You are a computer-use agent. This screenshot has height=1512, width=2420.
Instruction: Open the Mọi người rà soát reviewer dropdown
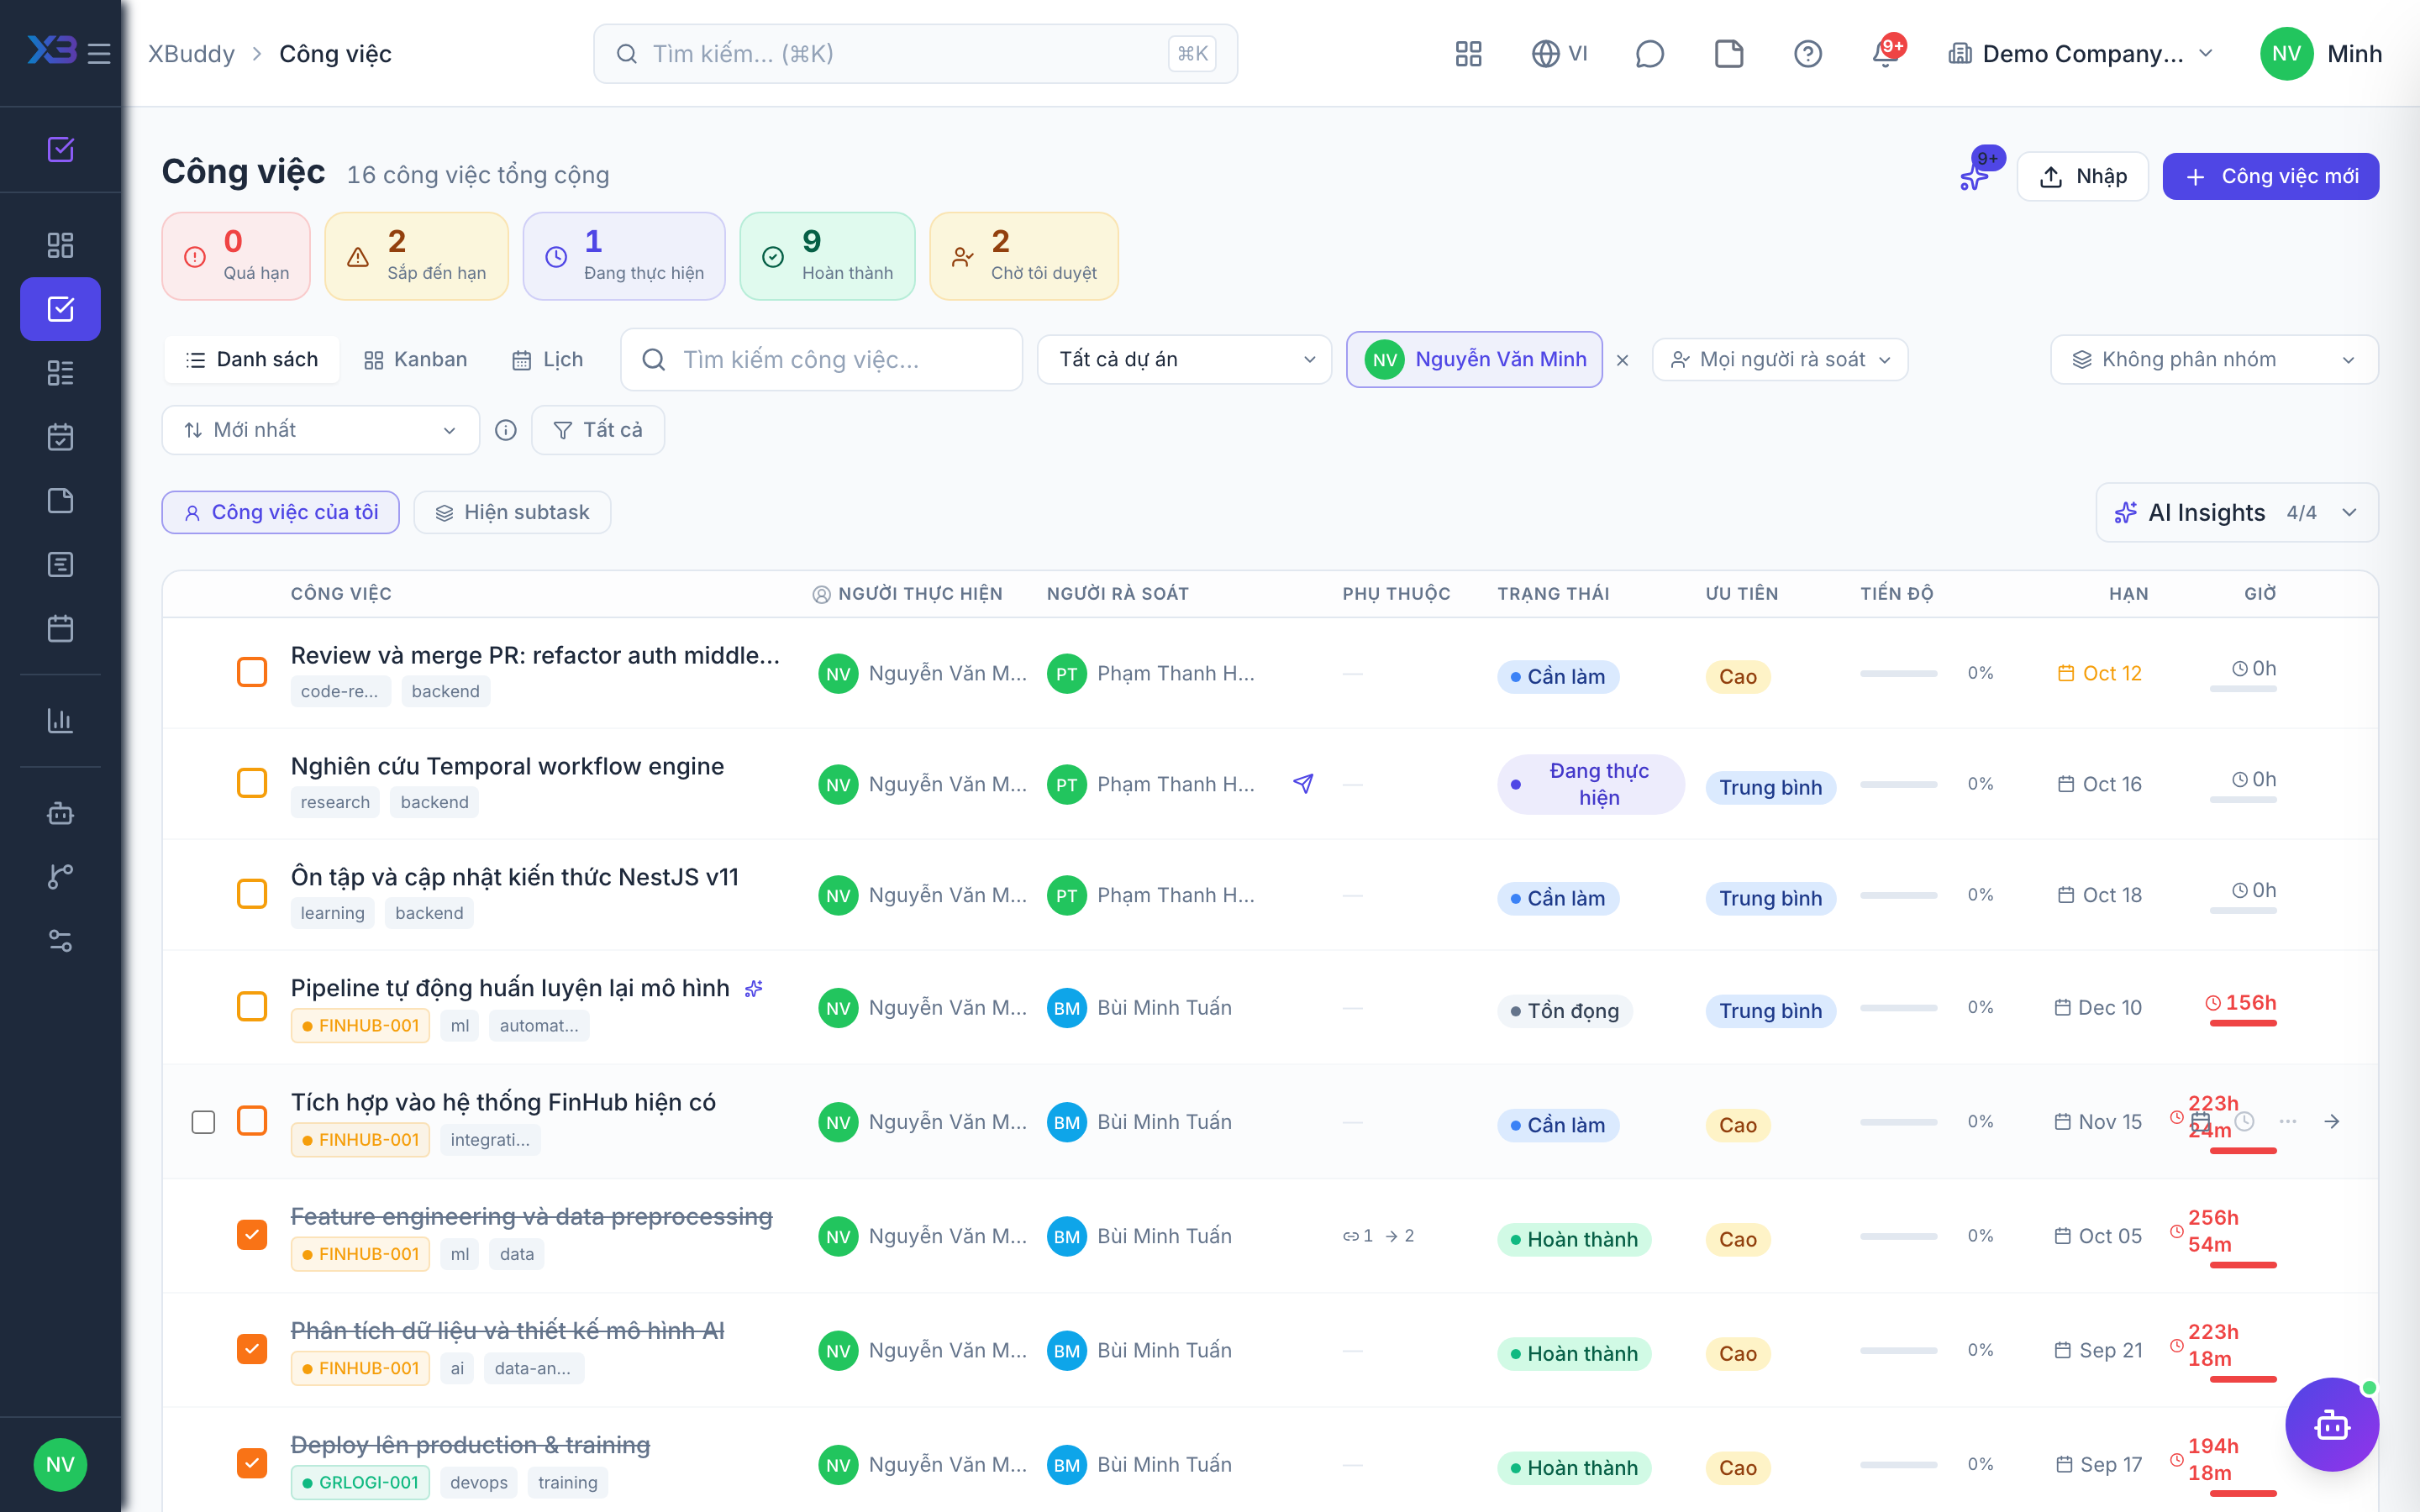[x=1780, y=360]
